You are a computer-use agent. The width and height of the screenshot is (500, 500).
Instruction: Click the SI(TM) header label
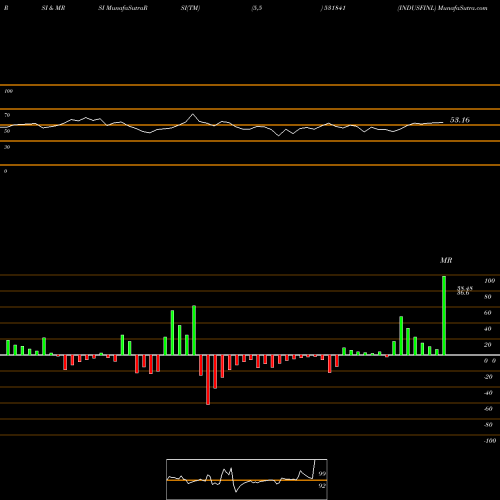click(190, 8)
